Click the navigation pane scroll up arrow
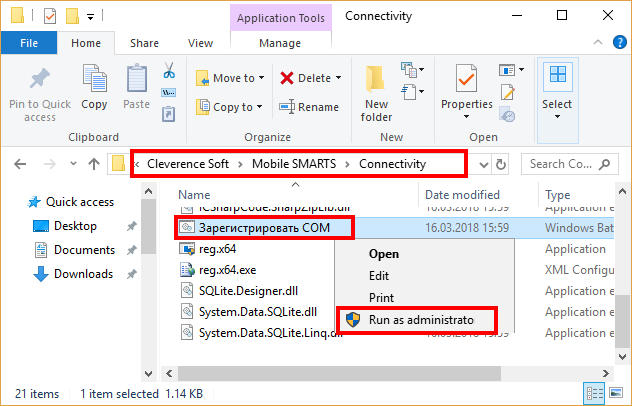Viewport: 632px width, 406px height. pos(149,191)
